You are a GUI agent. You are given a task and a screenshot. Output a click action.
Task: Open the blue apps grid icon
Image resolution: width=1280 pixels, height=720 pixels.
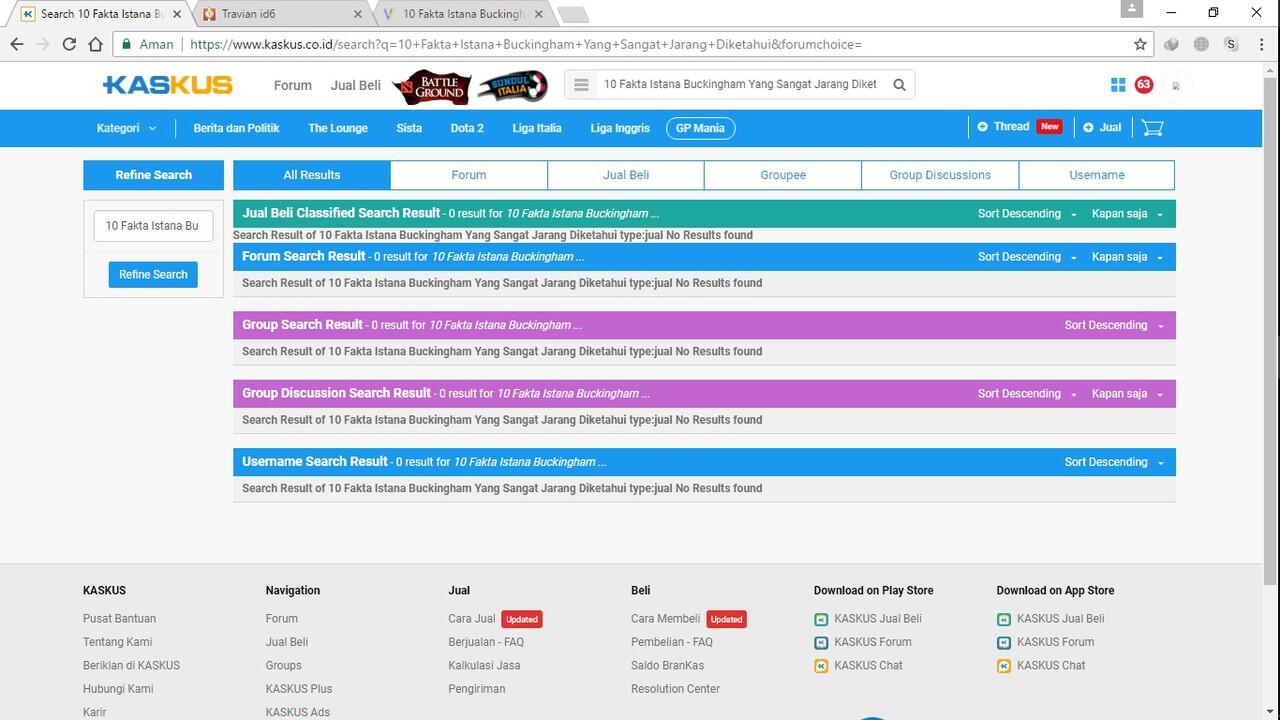(1118, 85)
